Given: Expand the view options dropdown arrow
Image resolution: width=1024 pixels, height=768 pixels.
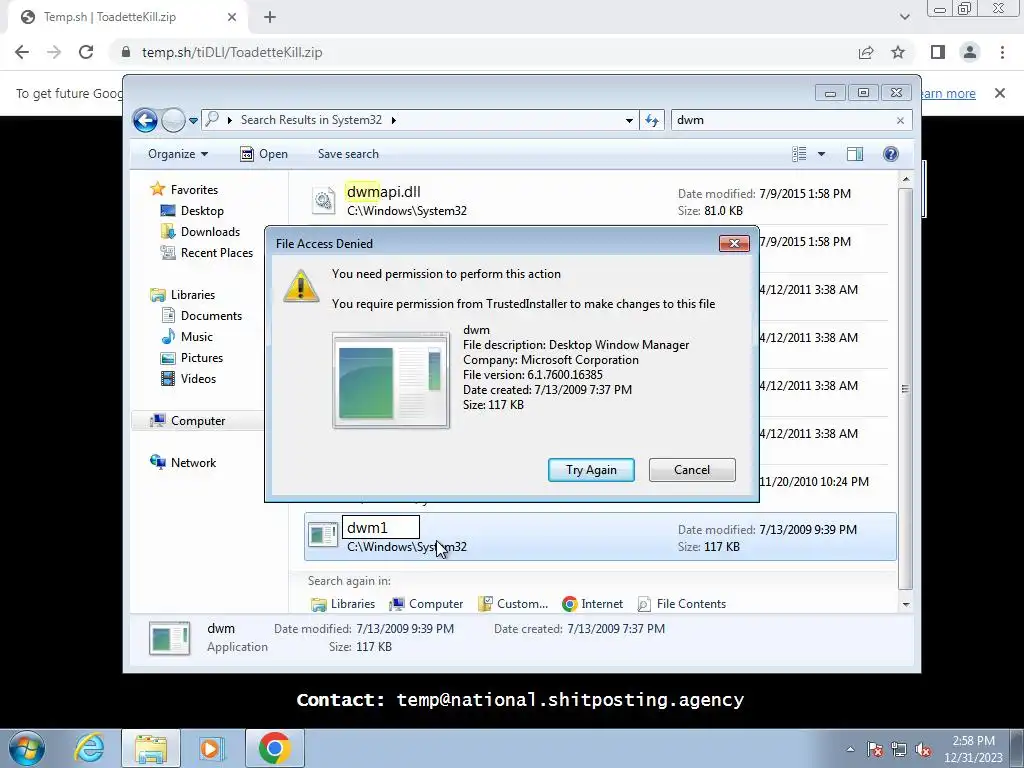Looking at the screenshot, I should click(x=822, y=154).
